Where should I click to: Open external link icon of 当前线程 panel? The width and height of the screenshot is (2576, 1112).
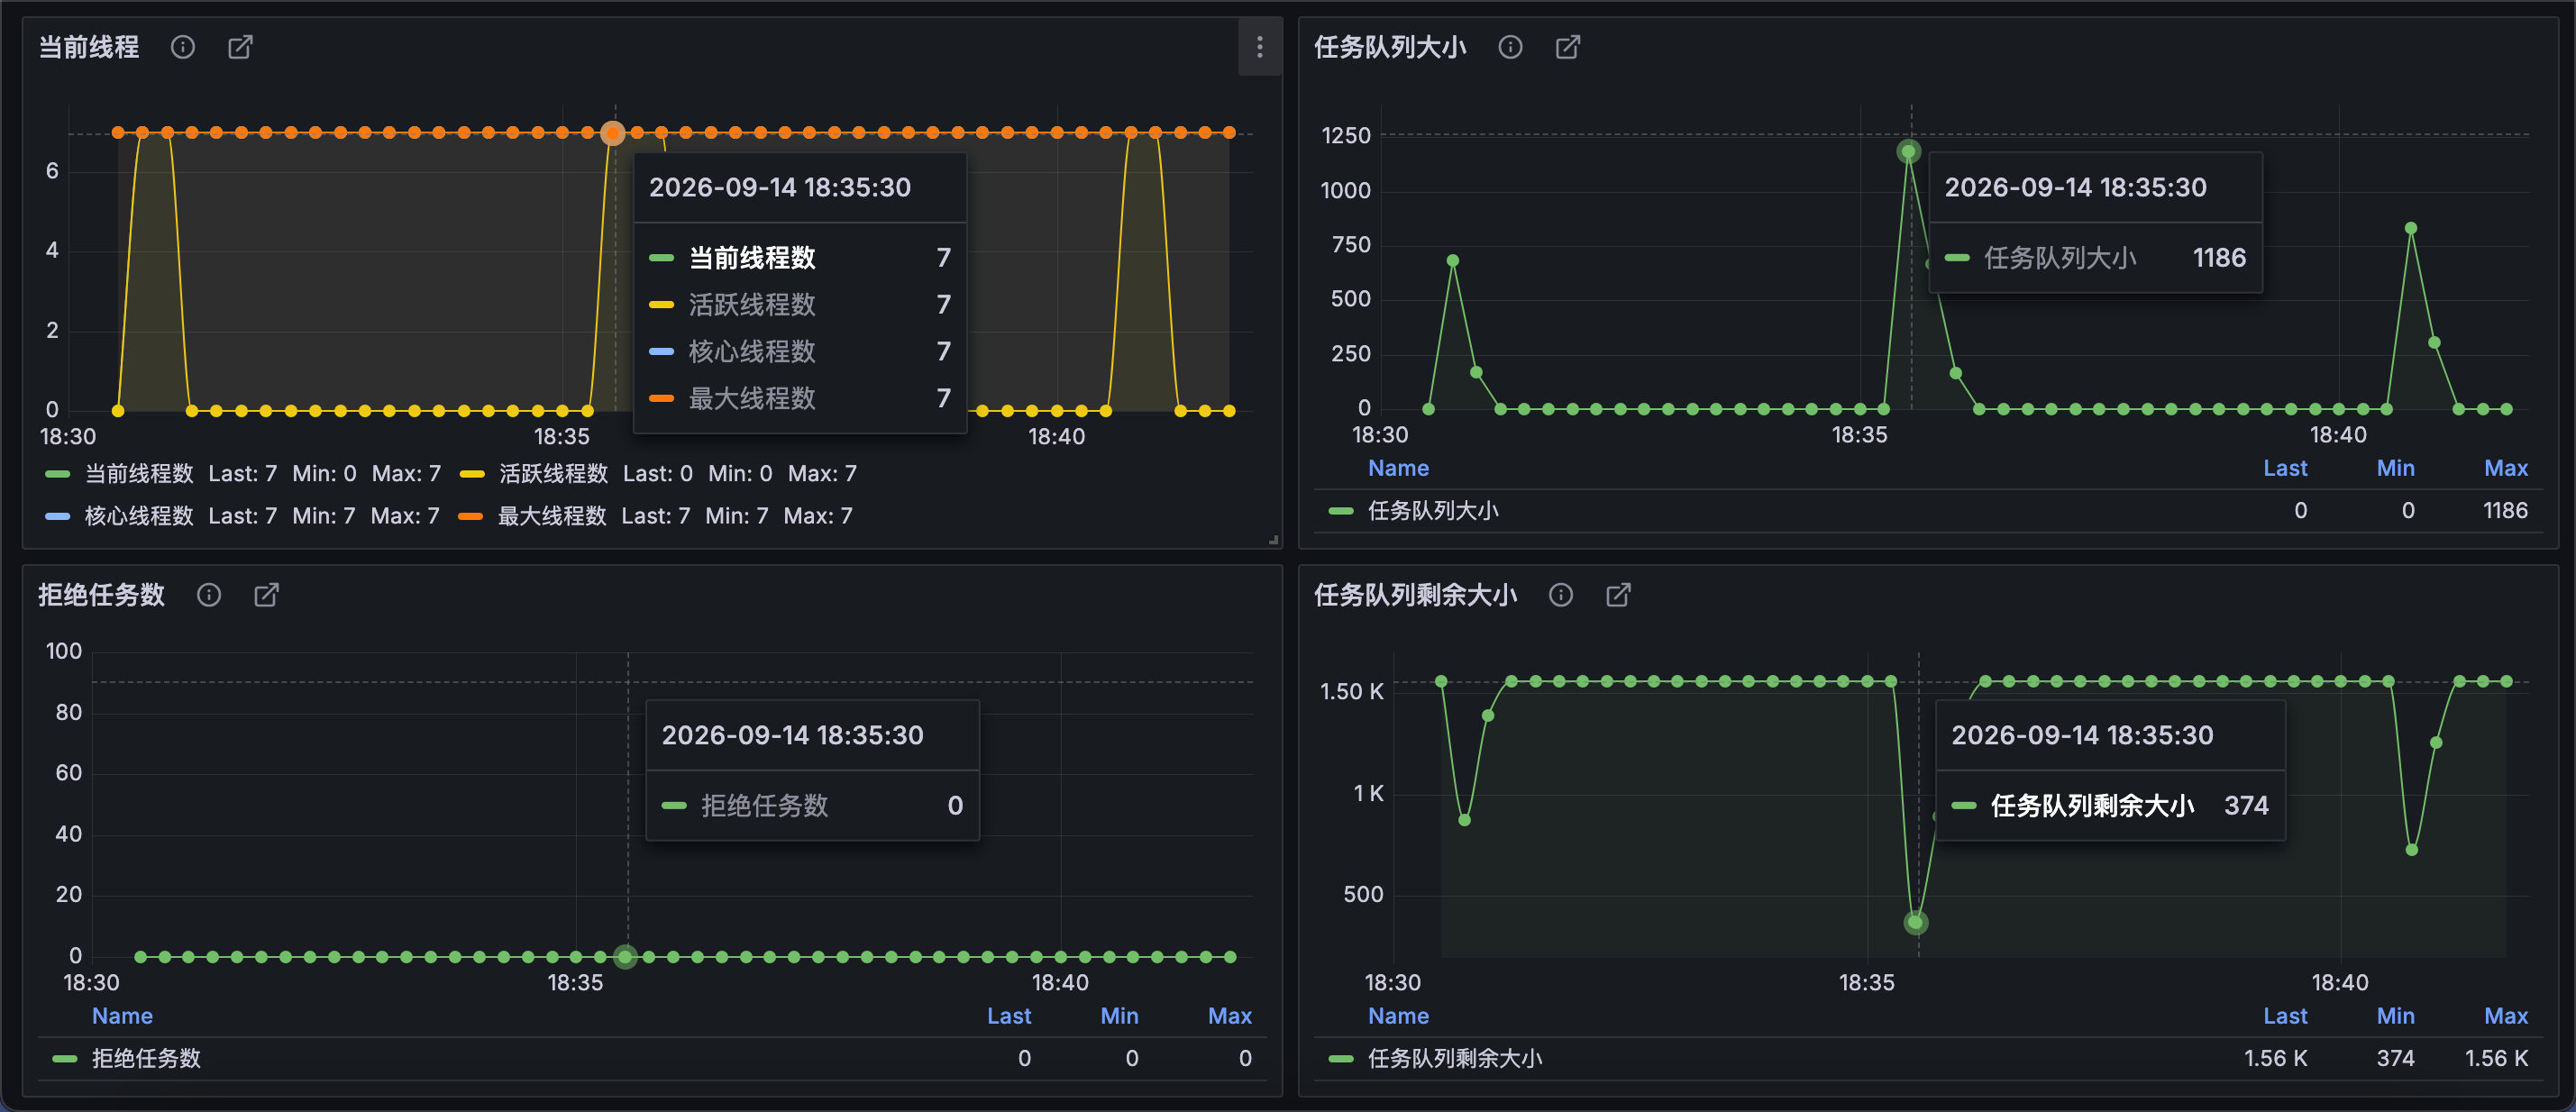(x=240, y=47)
